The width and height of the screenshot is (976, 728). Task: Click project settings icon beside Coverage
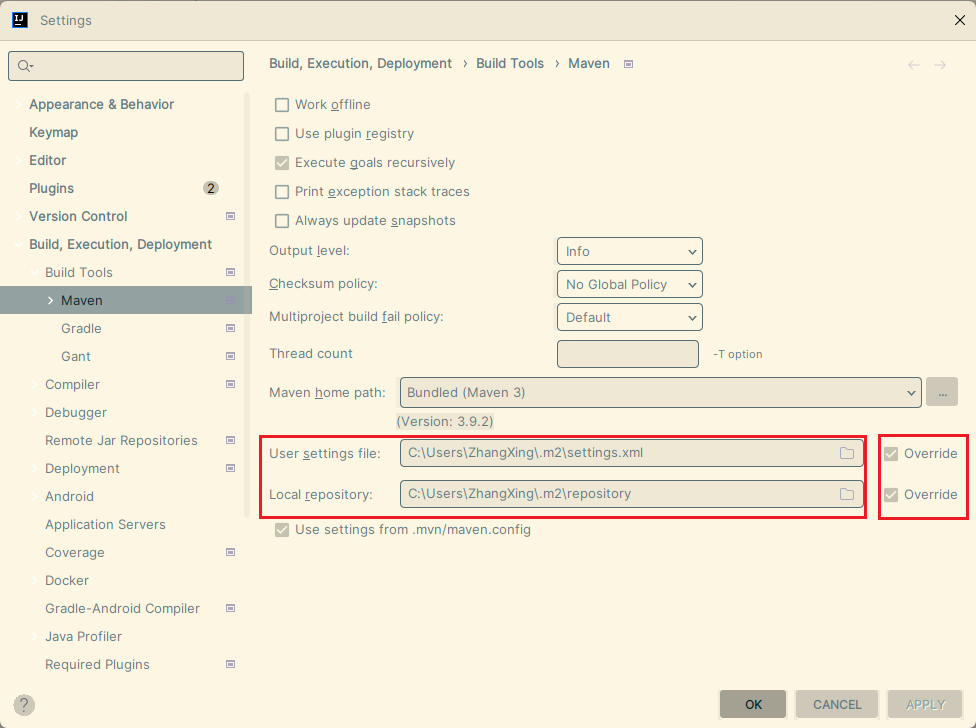(x=230, y=552)
